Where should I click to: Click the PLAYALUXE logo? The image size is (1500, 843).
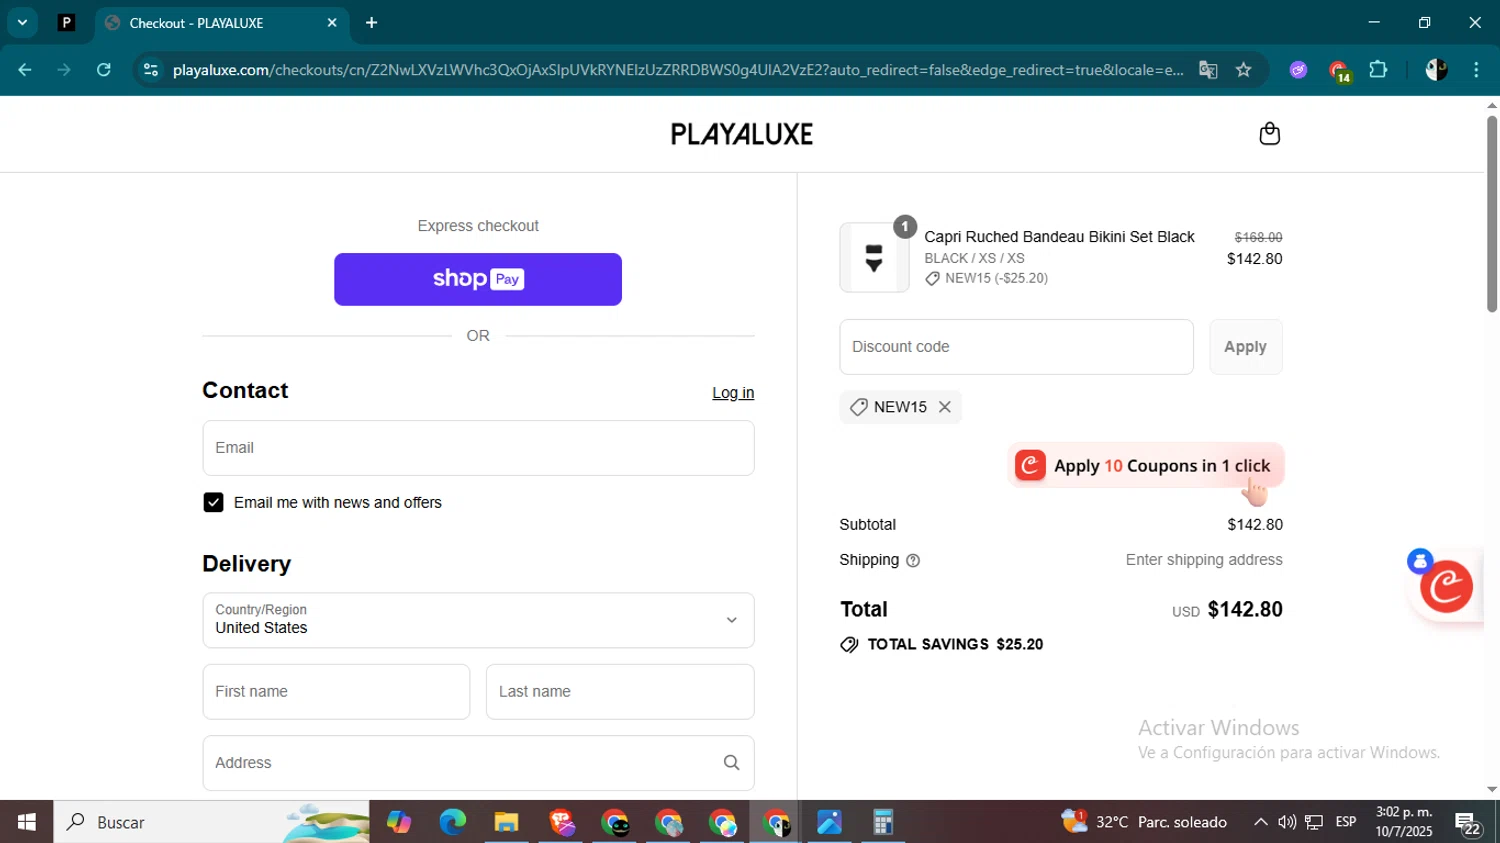pos(742,134)
